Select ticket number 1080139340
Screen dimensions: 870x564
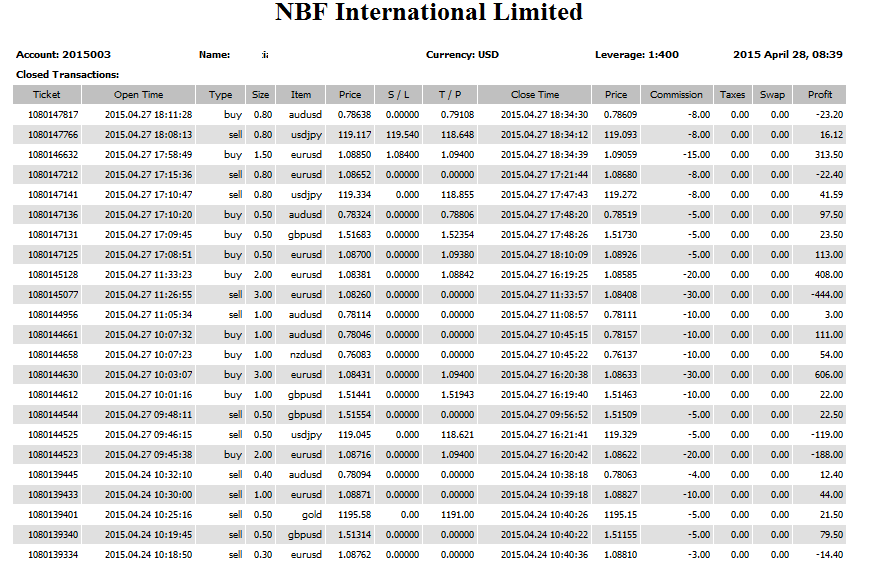pos(53,534)
